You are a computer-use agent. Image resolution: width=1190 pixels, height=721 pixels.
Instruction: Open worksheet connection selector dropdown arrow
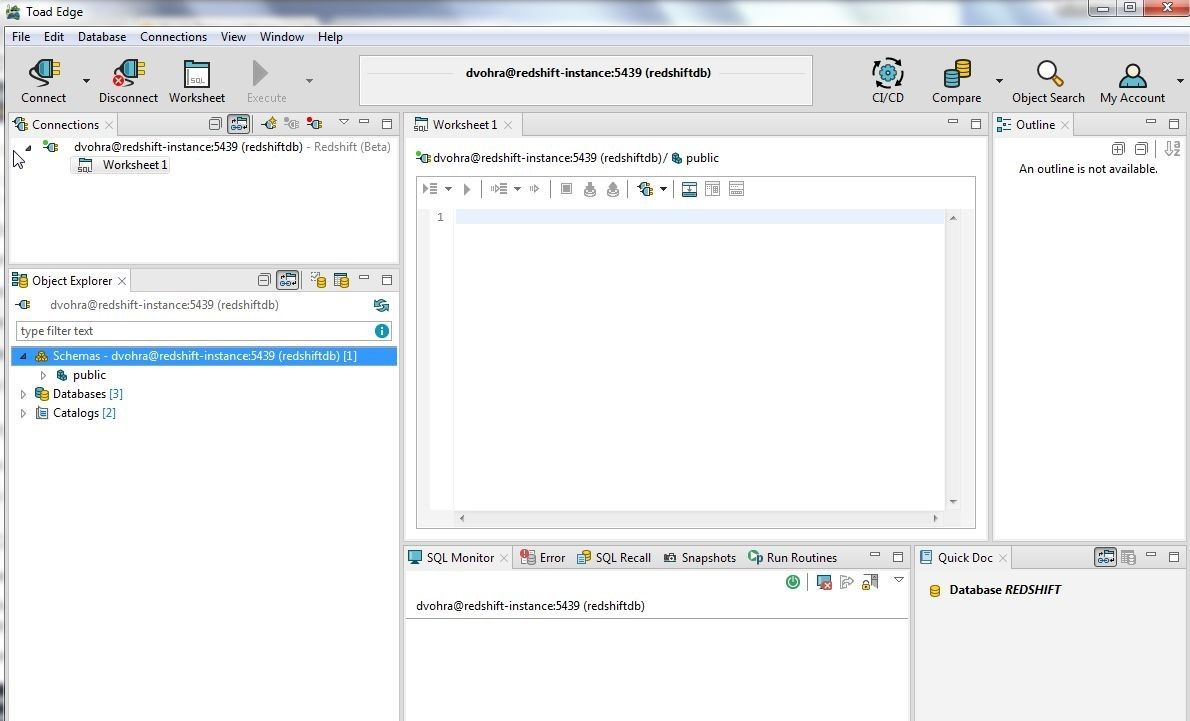coord(663,189)
